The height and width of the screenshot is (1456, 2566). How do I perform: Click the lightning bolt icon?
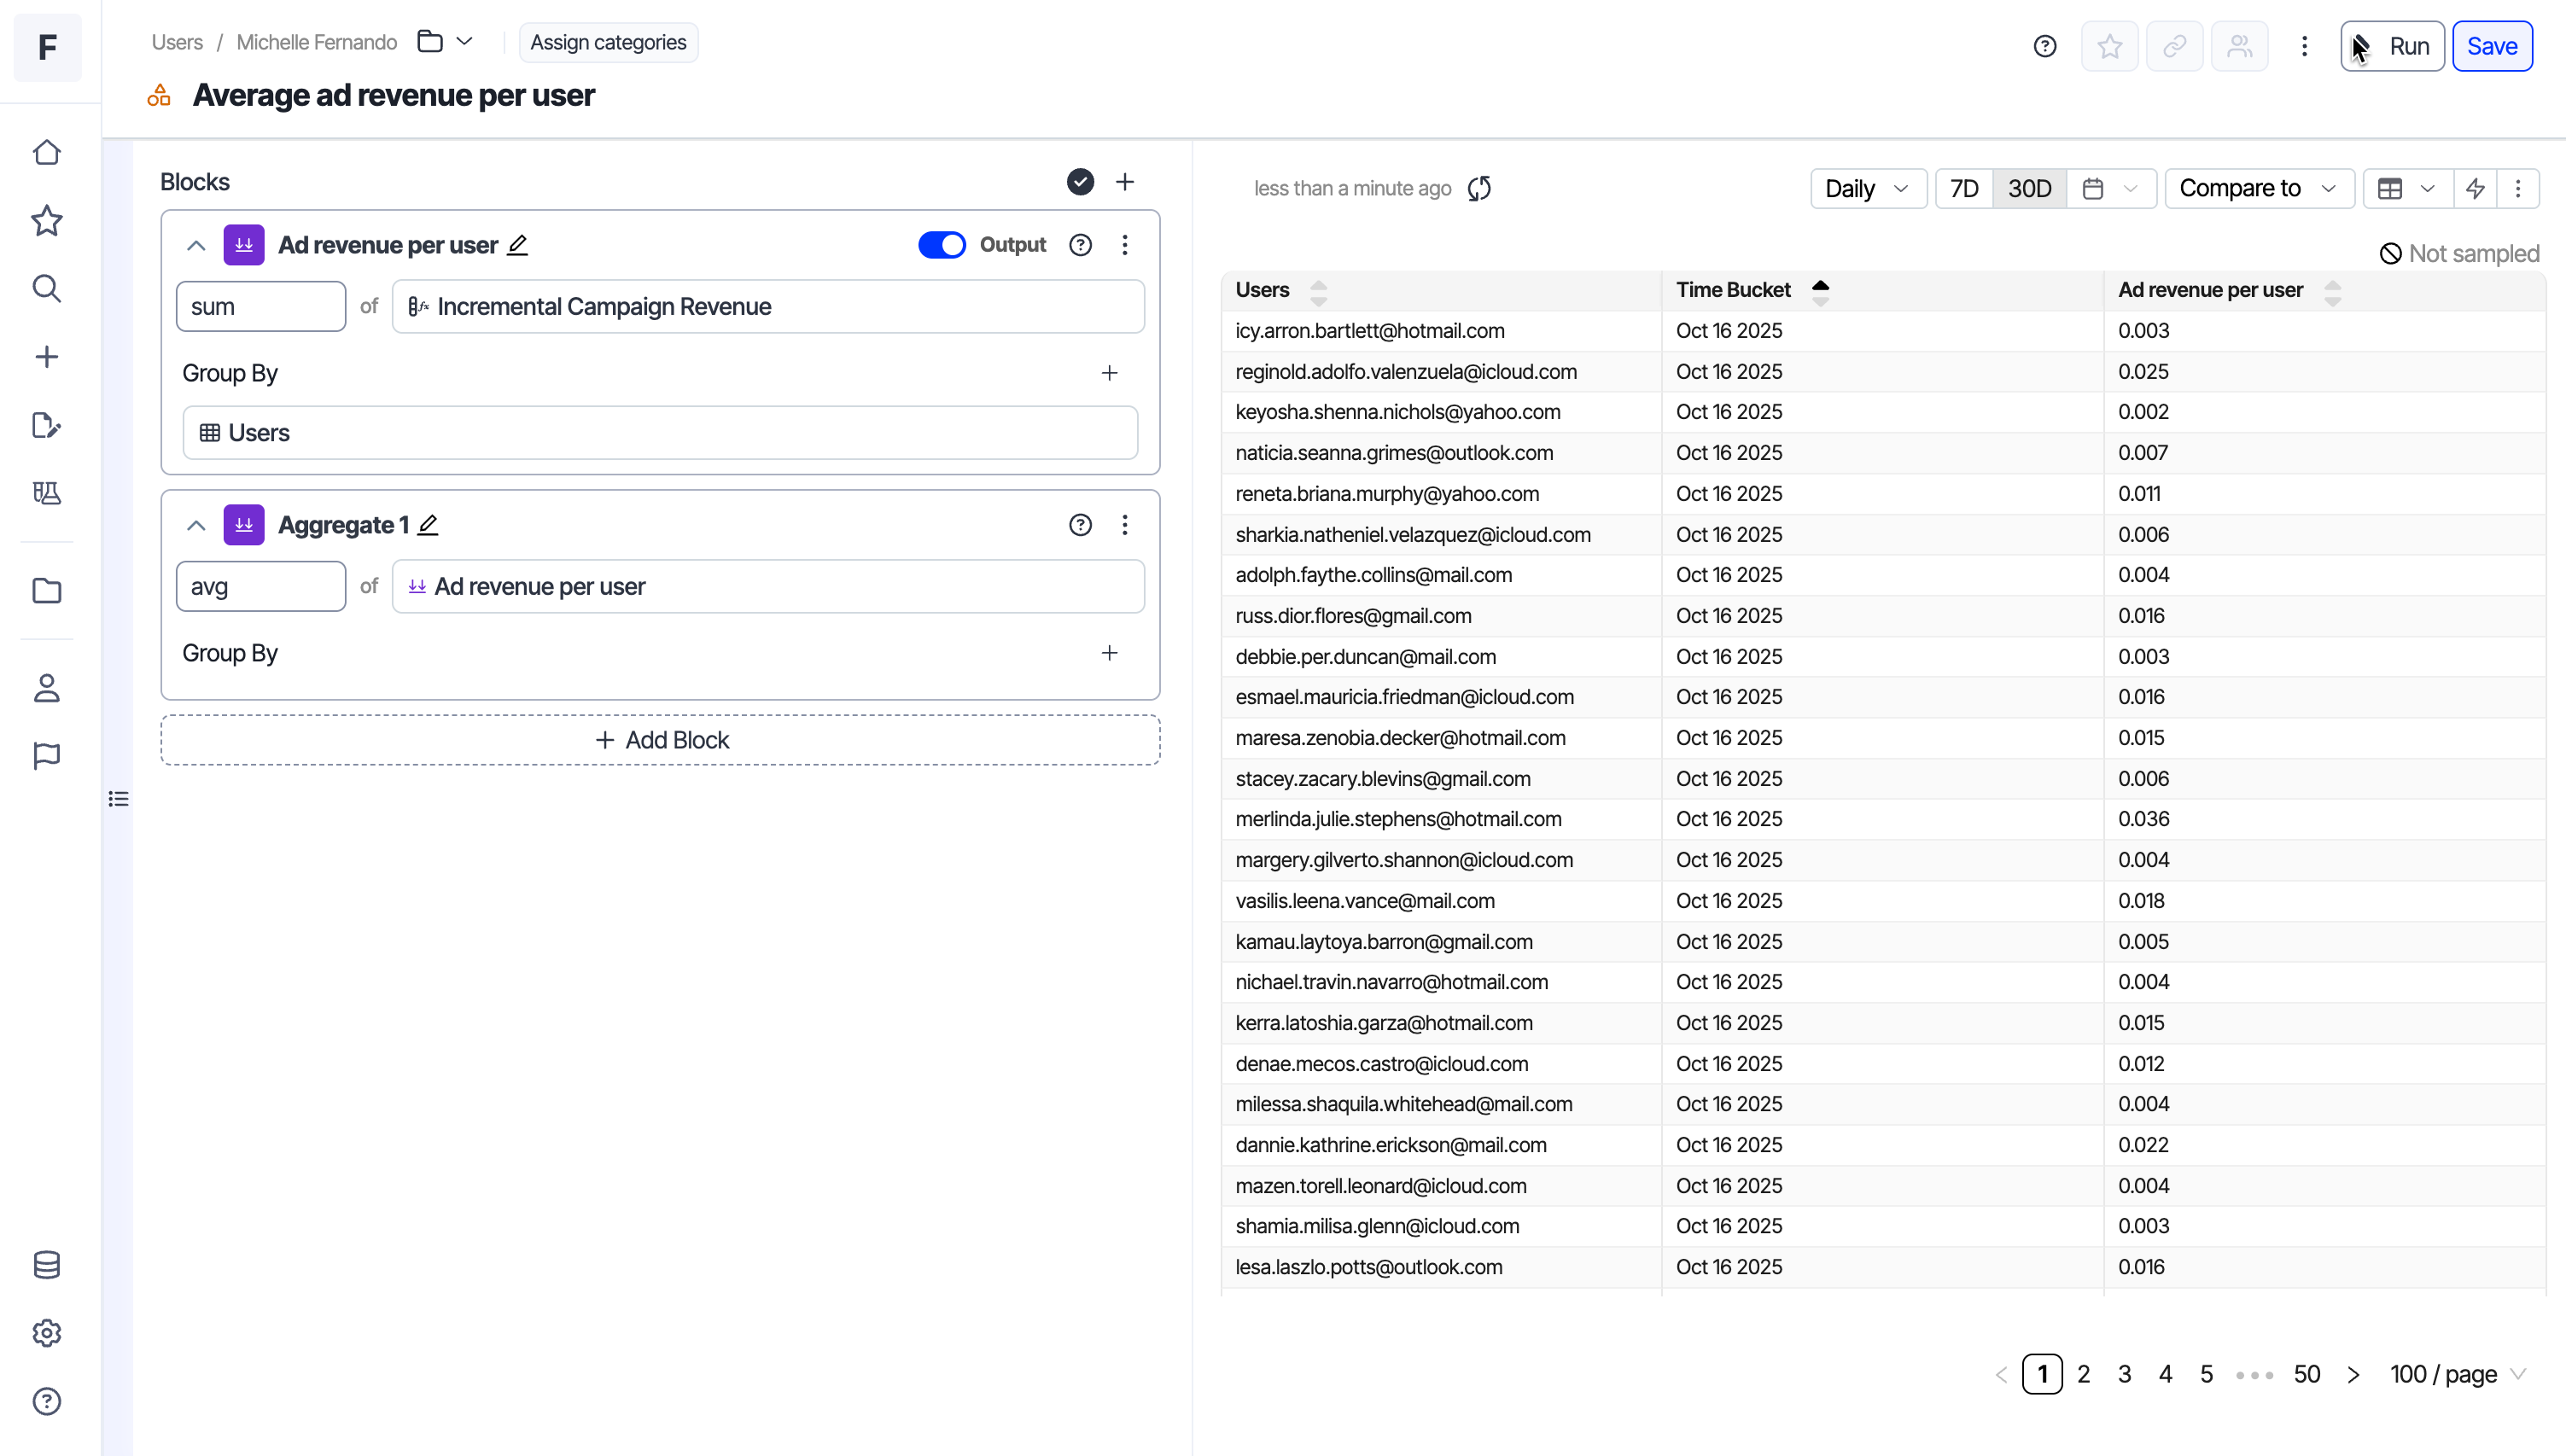2475,188
